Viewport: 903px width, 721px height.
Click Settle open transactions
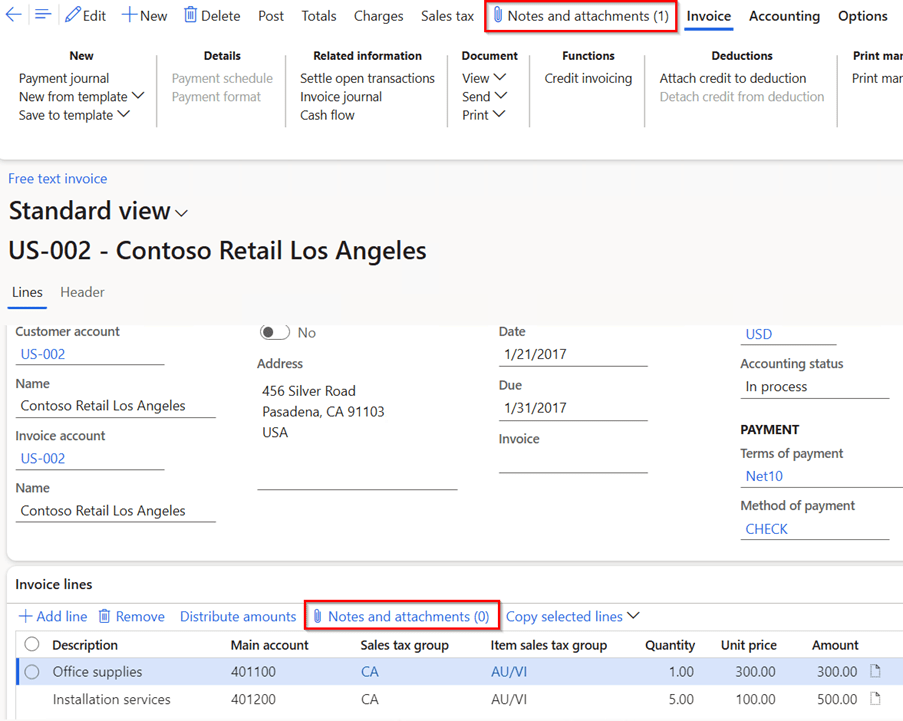(x=367, y=78)
